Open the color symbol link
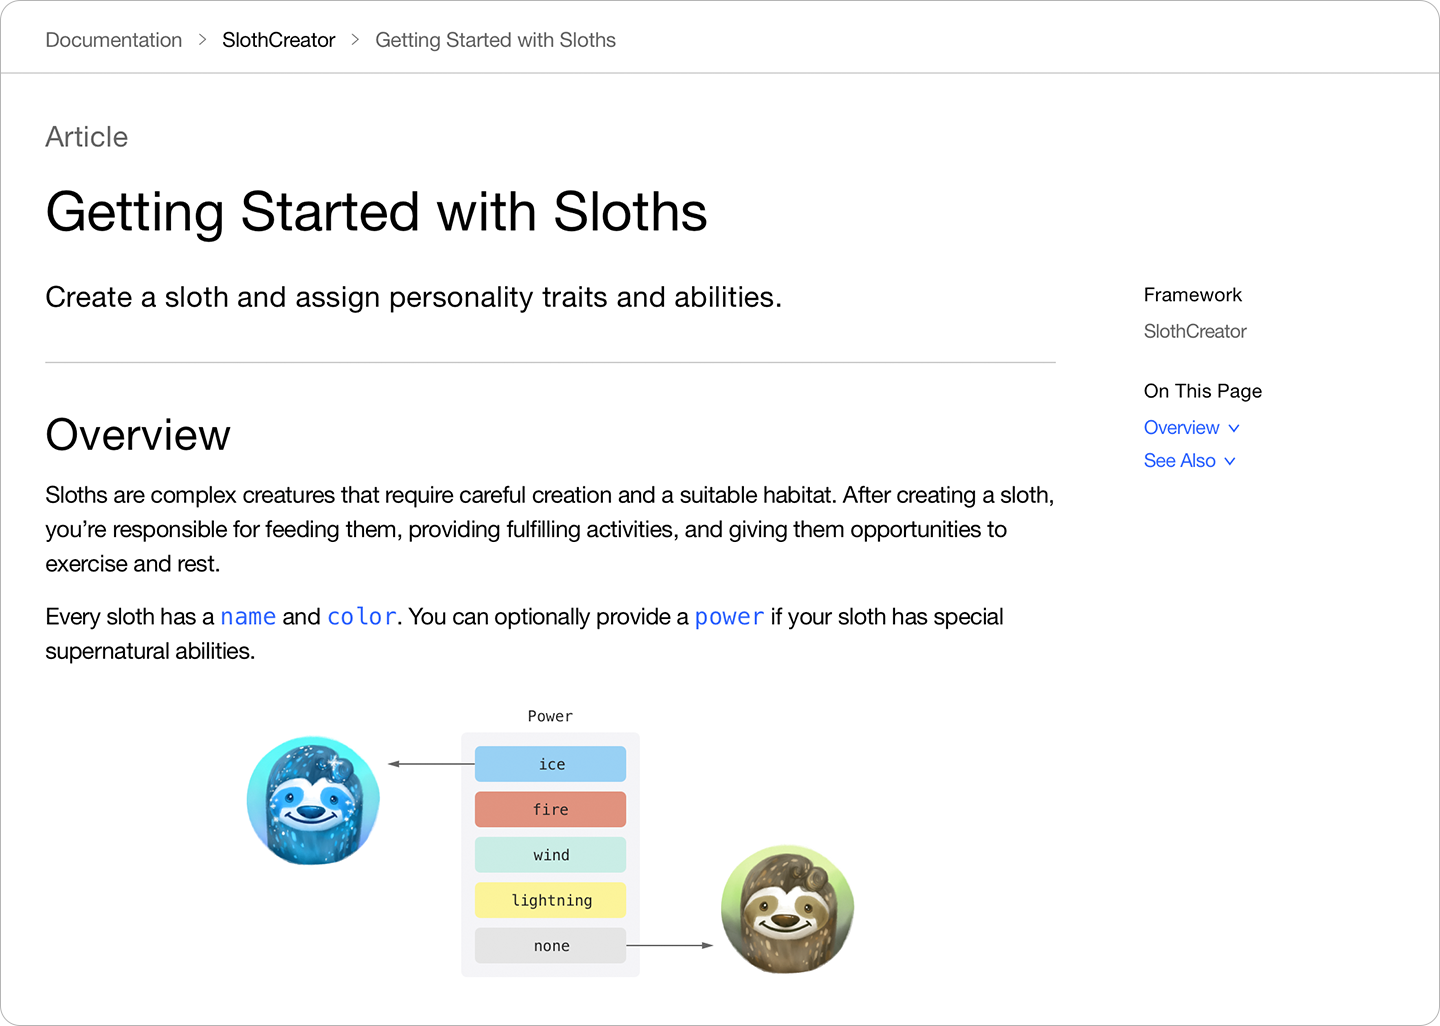 [362, 617]
